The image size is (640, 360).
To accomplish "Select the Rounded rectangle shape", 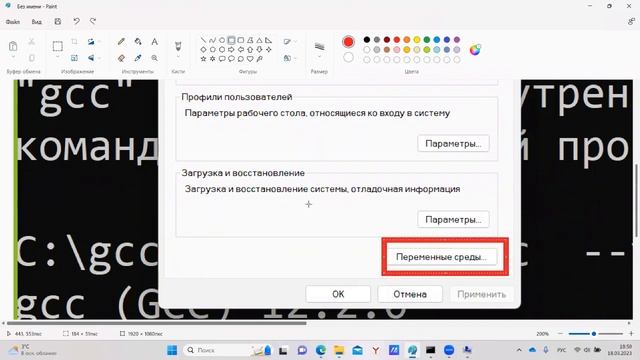I will tap(240, 40).
